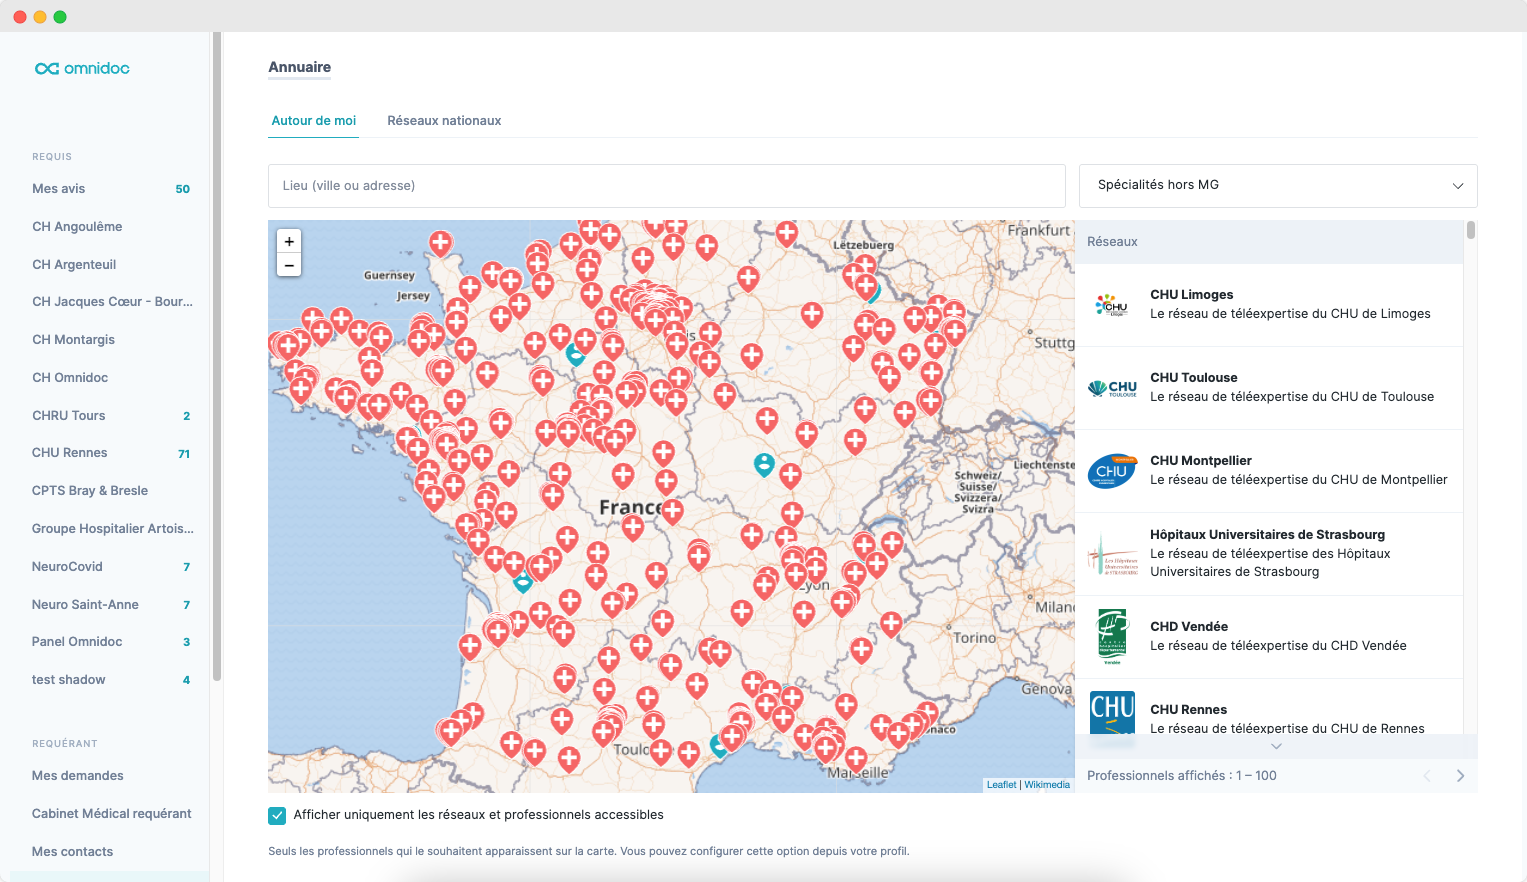The width and height of the screenshot is (1527, 882).
Task: Click the teal marker near Bordeaux coast
Action: [522, 582]
